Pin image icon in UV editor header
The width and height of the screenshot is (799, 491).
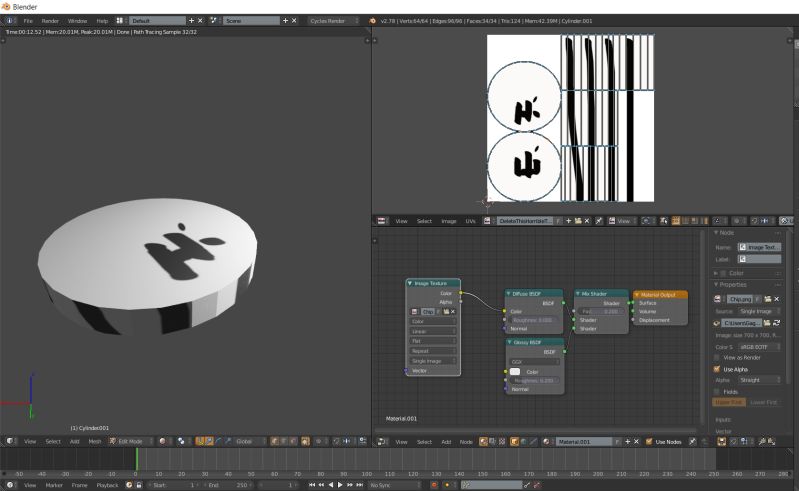599,221
